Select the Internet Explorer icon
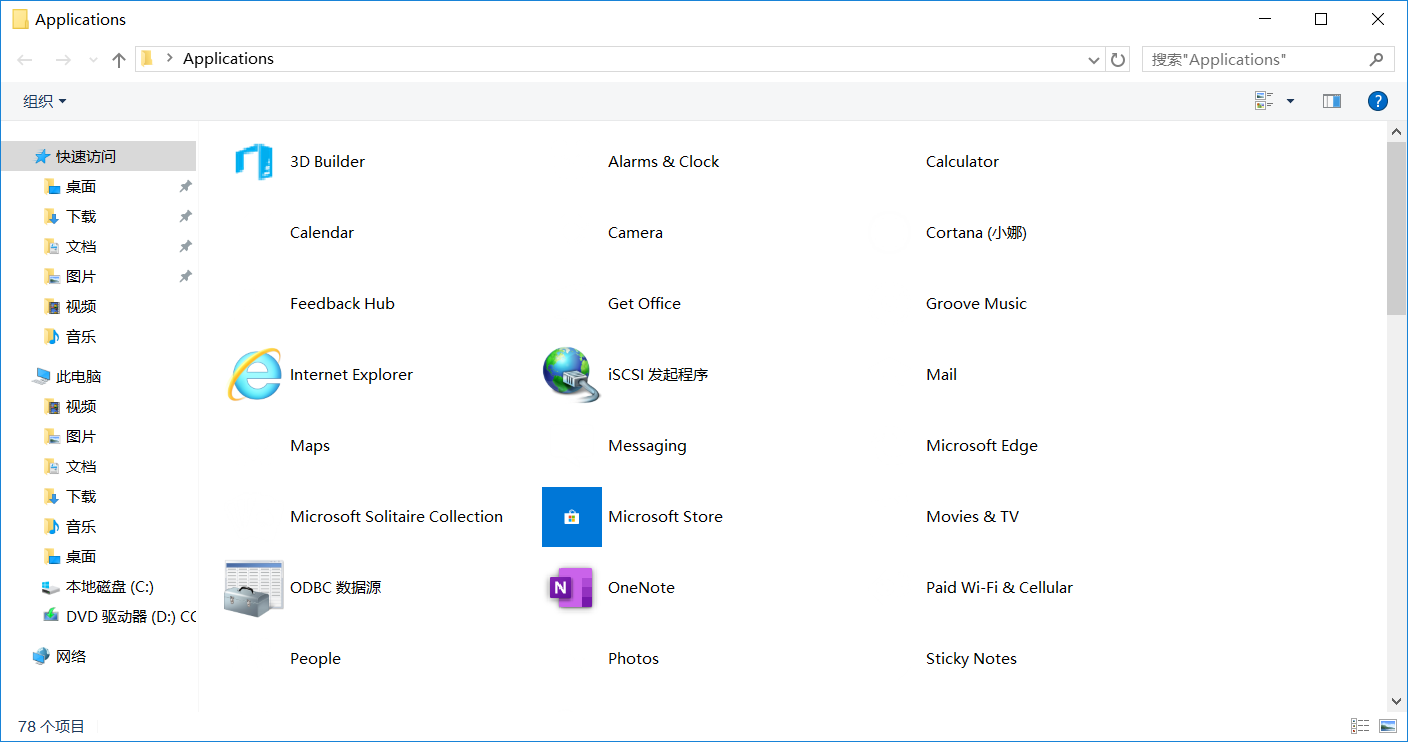Screen dimensions: 1408x742 click(x=254, y=375)
